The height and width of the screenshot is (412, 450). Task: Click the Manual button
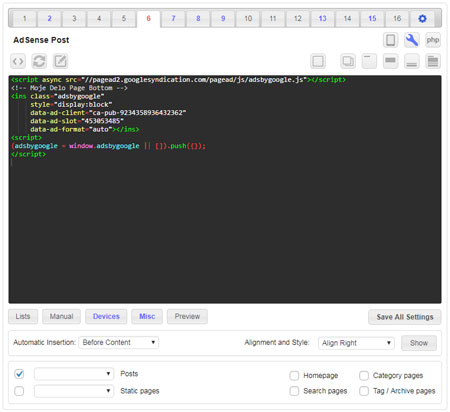coord(61,316)
